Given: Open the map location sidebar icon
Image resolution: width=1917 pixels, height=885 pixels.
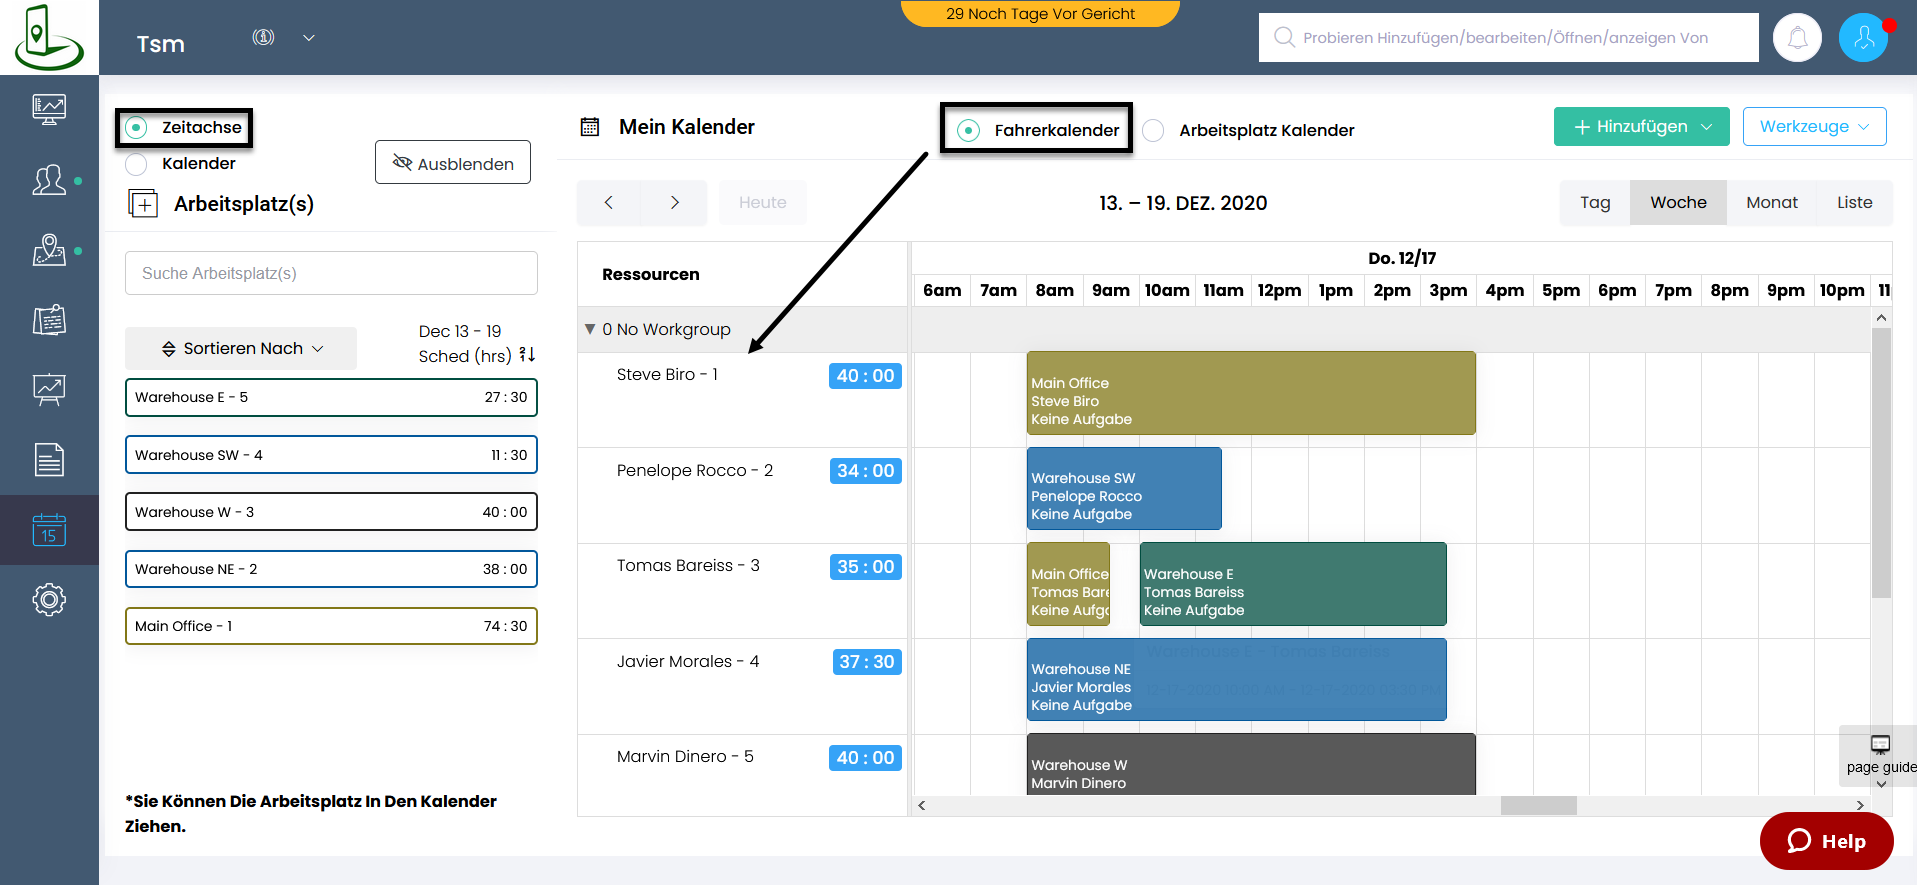Looking at the screenshot, I should 49,250.
